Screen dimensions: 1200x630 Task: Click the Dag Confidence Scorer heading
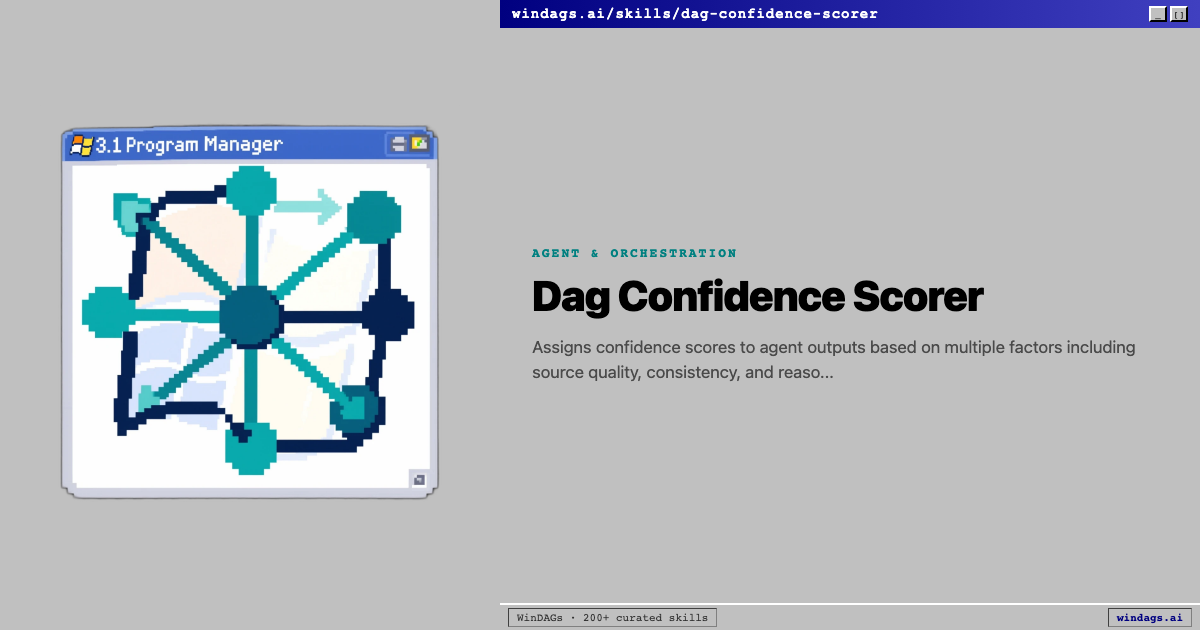(757, 297)
